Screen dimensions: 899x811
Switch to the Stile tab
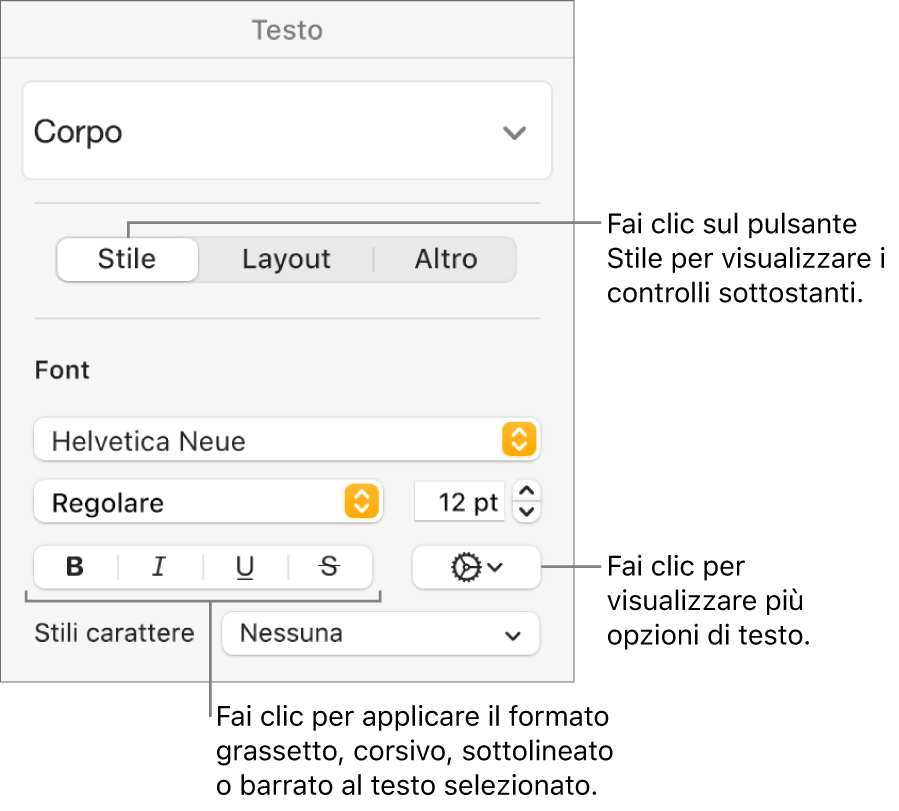tap(127, 259)
